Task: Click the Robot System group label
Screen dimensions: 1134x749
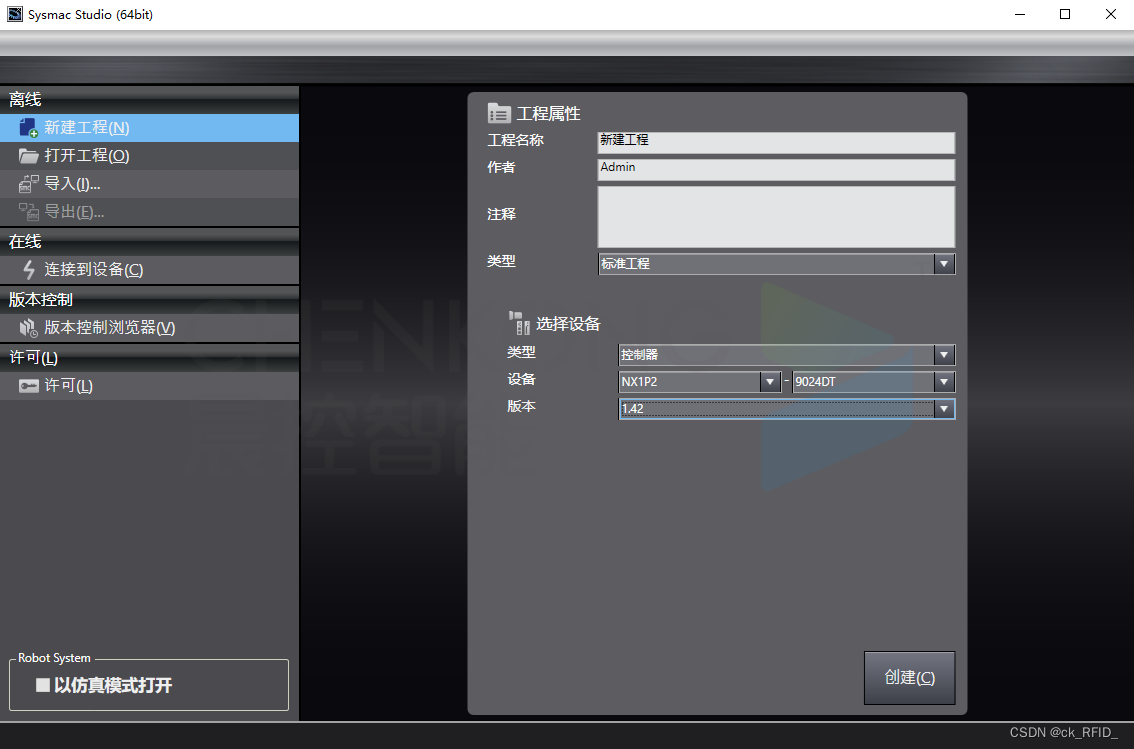Action: click(54, 658)
